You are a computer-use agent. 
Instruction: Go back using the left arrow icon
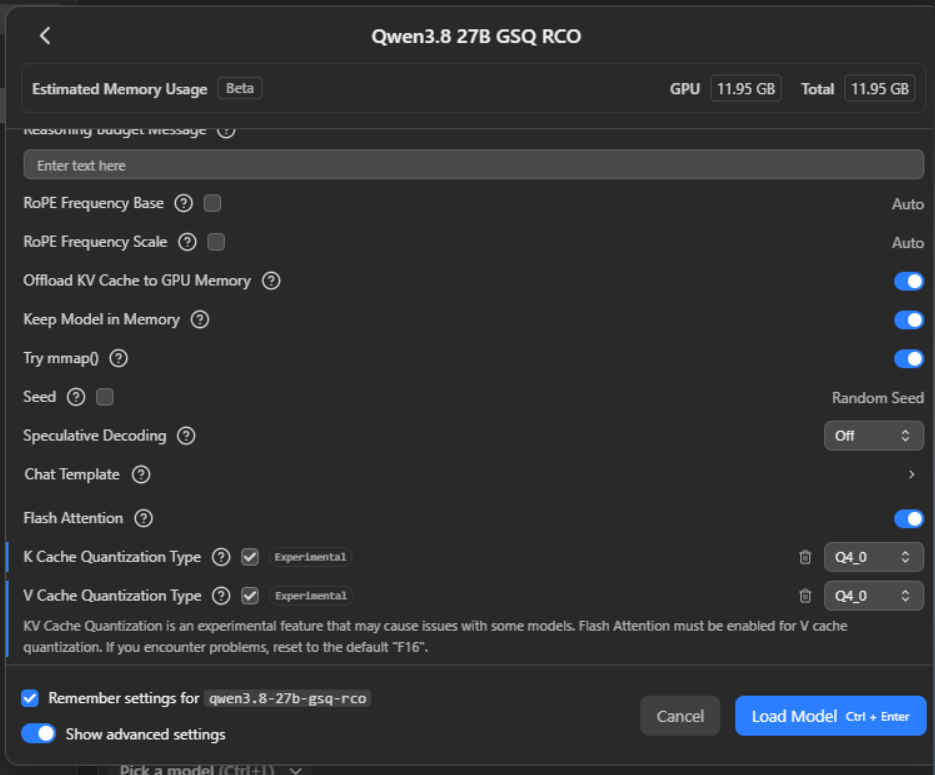(45, 36)
